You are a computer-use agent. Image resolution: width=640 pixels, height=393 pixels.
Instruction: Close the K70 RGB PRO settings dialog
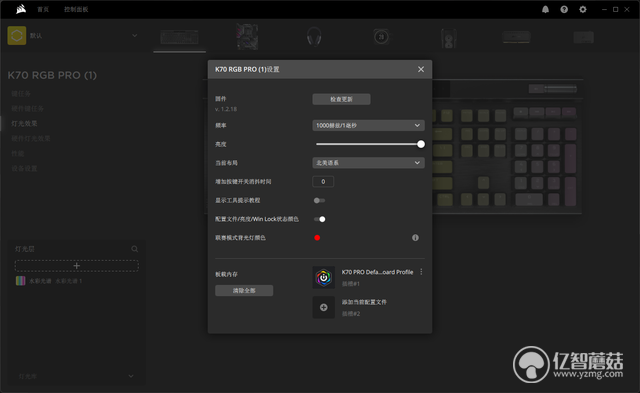coord(421,69)
